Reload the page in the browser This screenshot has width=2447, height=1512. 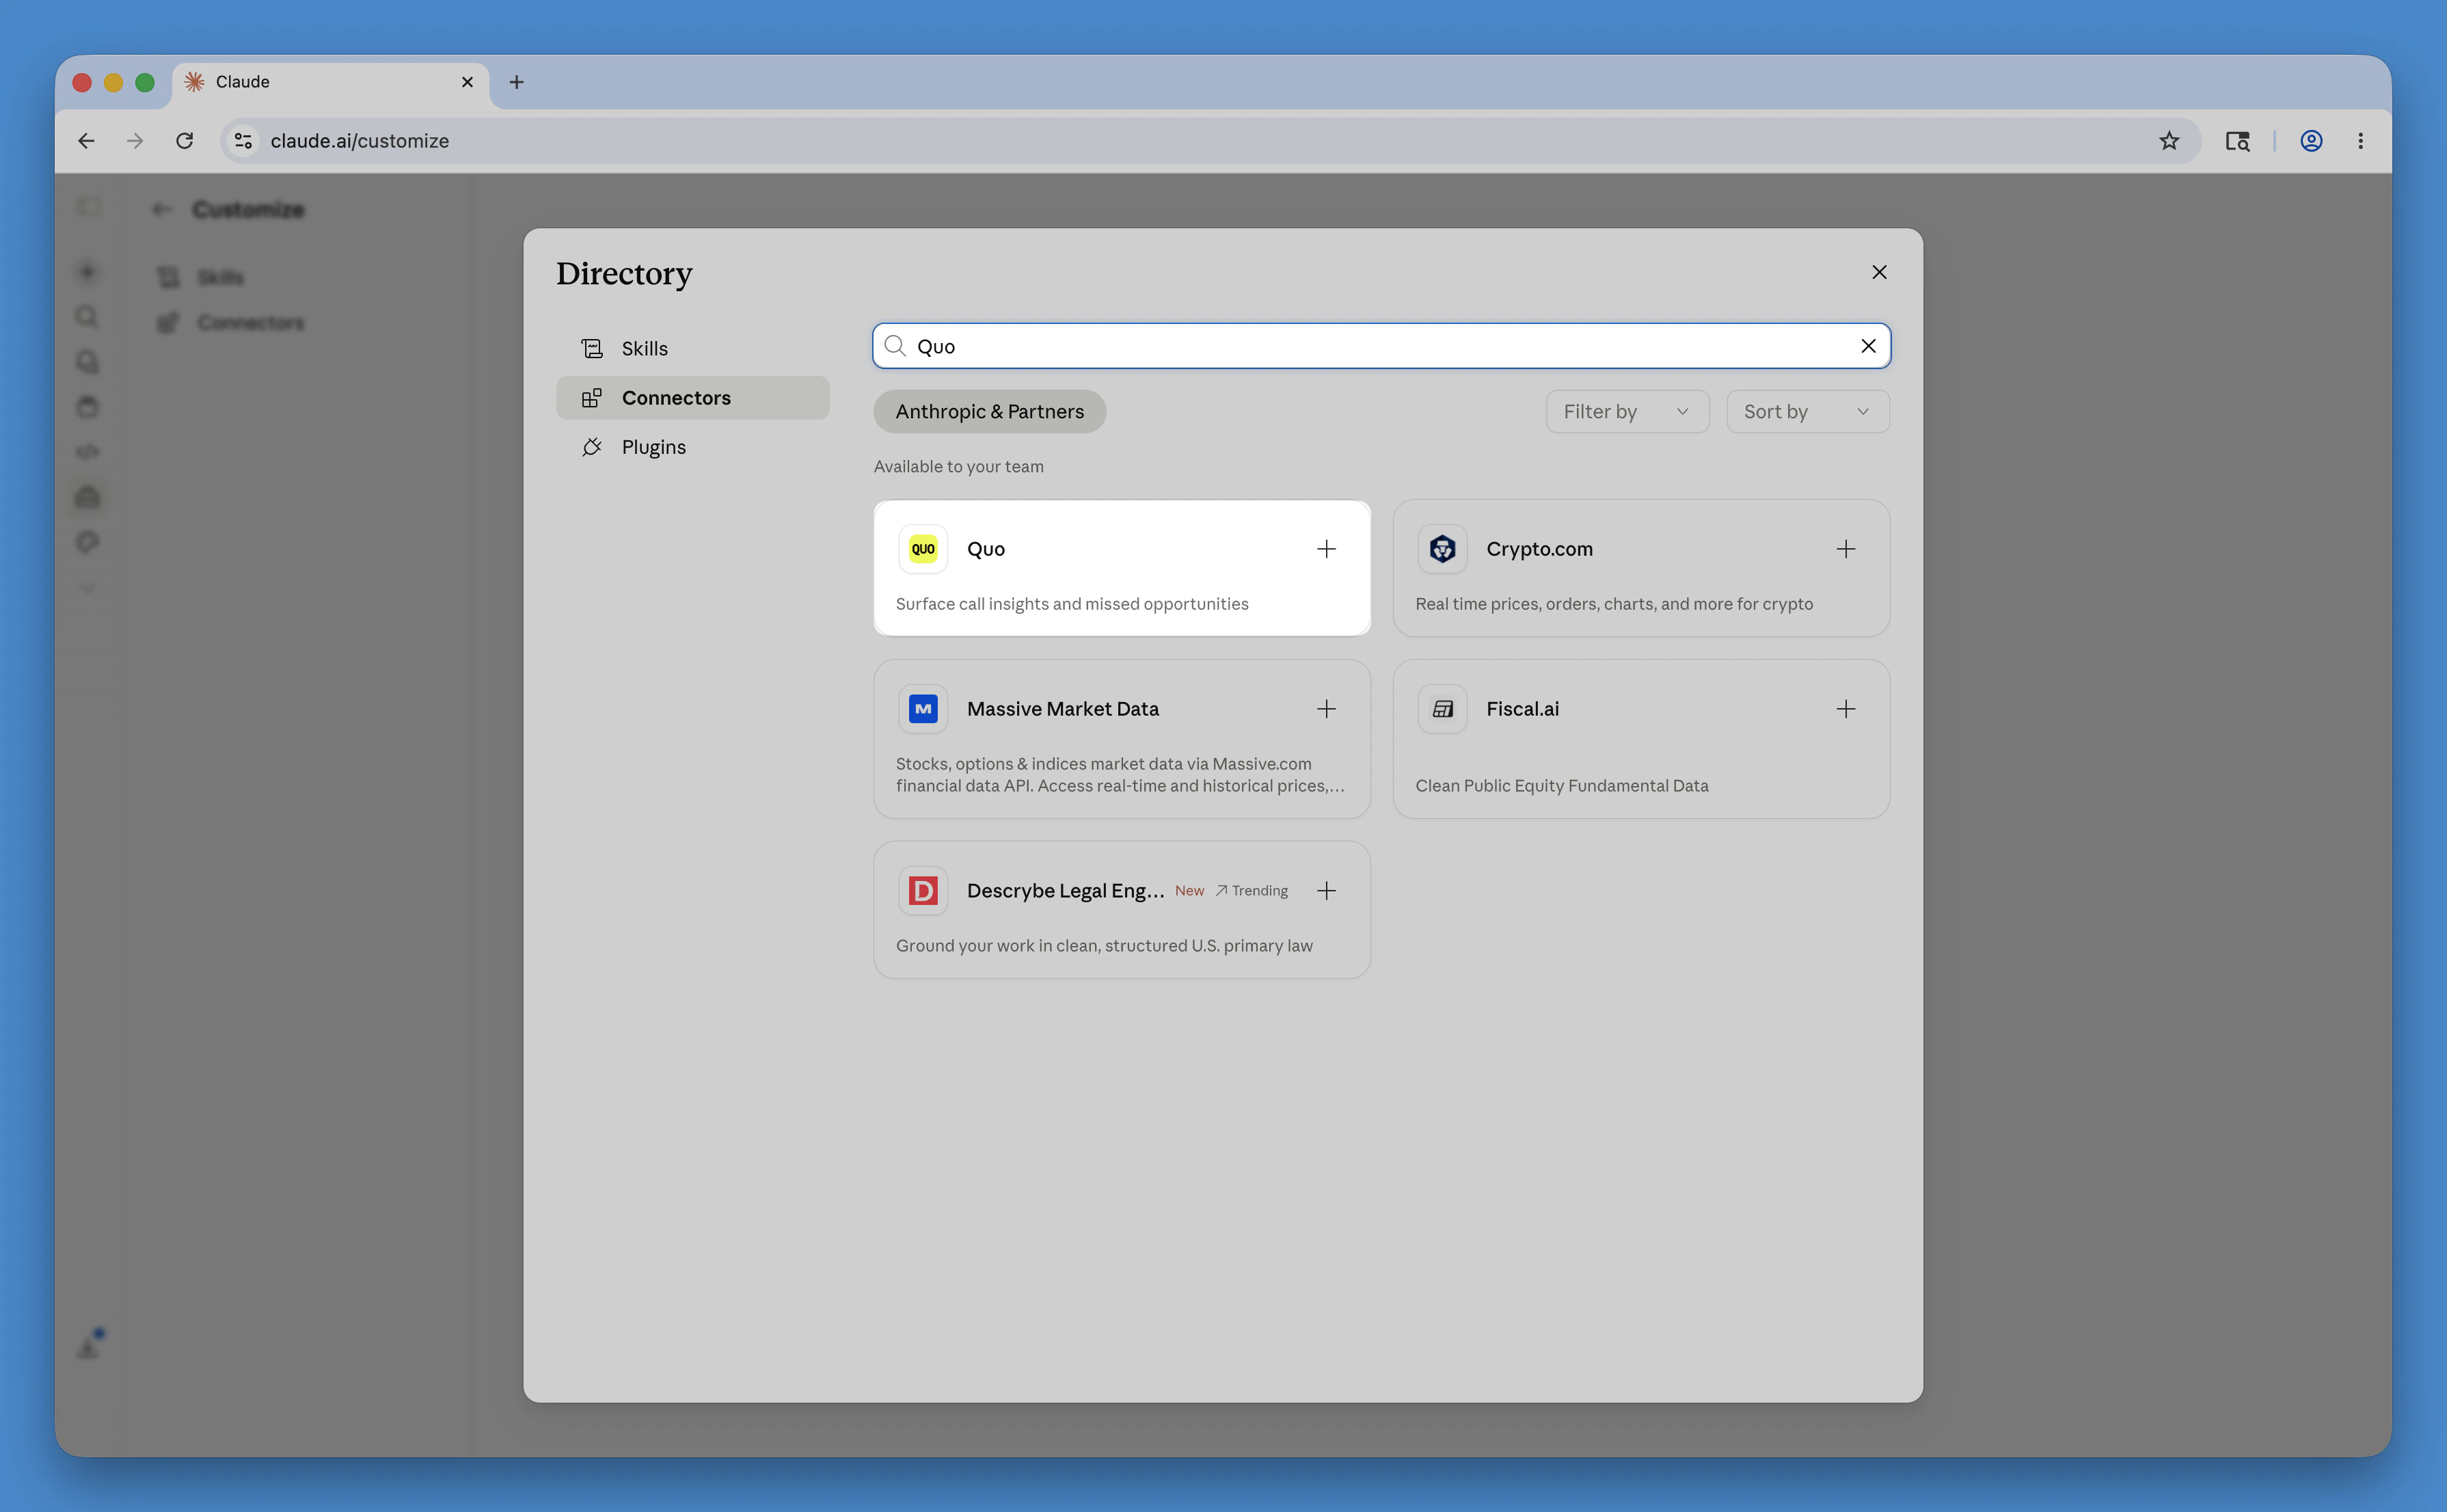(x=185, y=141)
